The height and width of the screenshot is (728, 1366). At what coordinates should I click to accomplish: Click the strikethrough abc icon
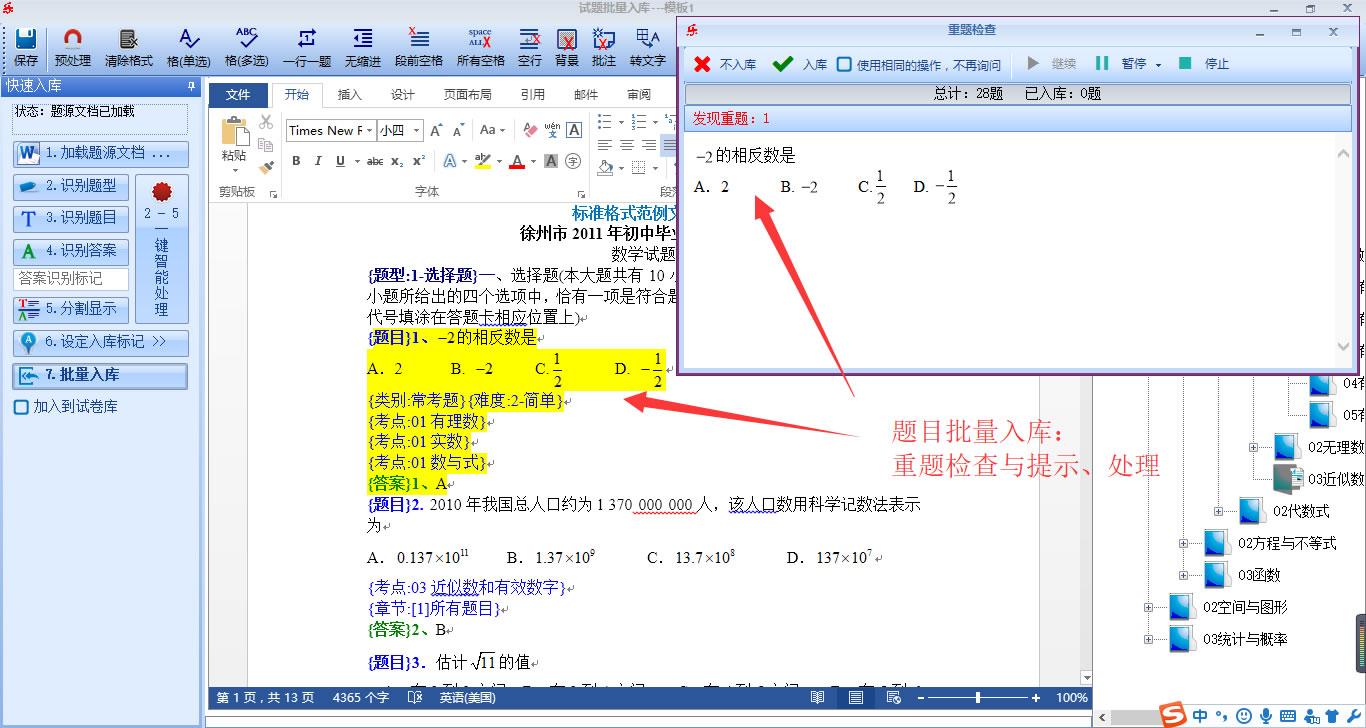[375, 161]
